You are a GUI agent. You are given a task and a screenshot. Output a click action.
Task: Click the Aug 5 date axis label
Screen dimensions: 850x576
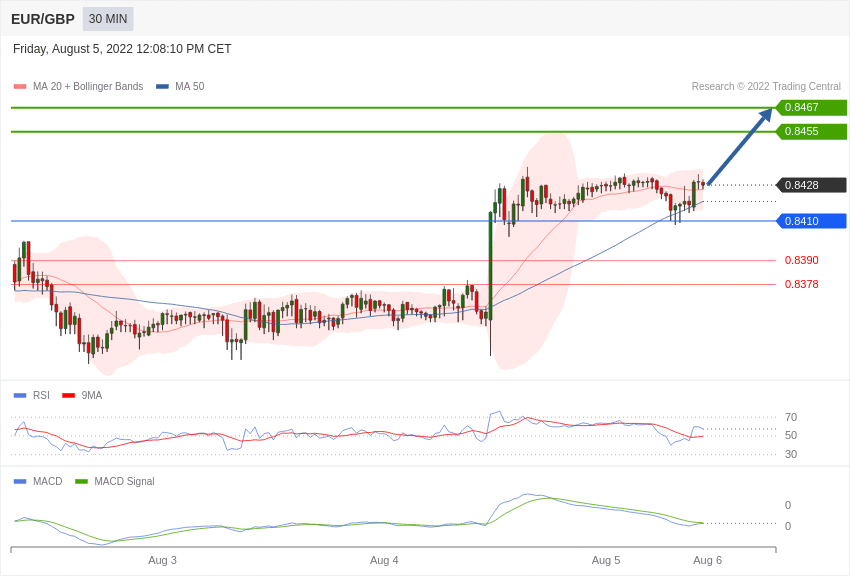(606, 560)
